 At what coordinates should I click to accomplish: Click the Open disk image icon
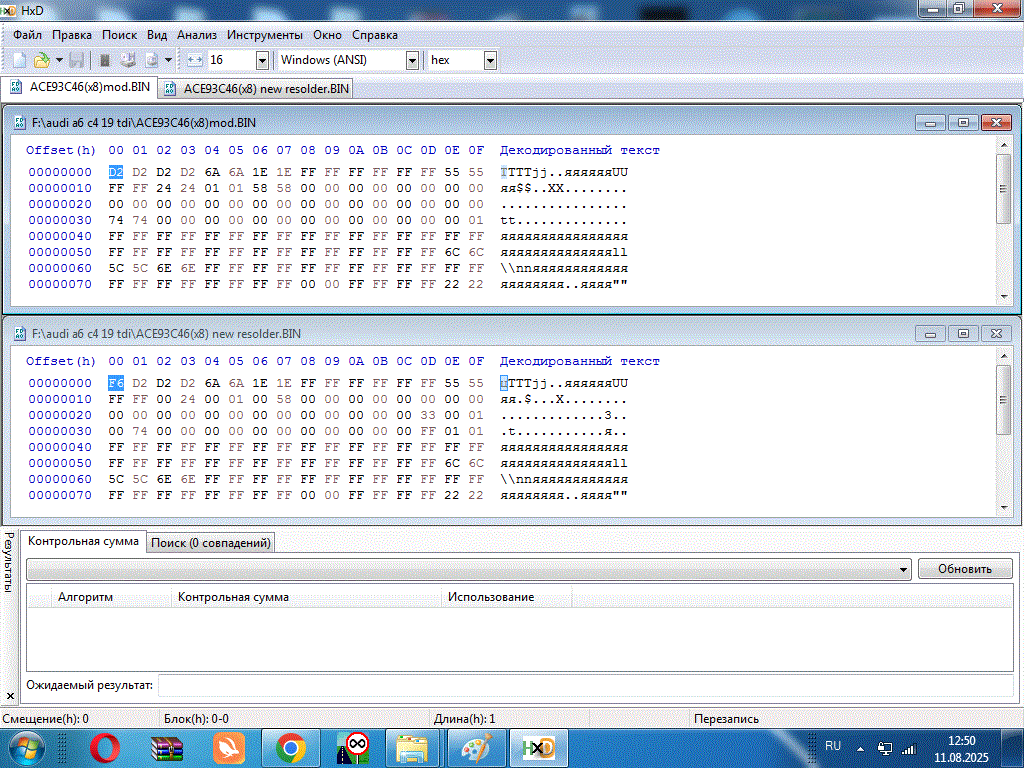point(152,60)
